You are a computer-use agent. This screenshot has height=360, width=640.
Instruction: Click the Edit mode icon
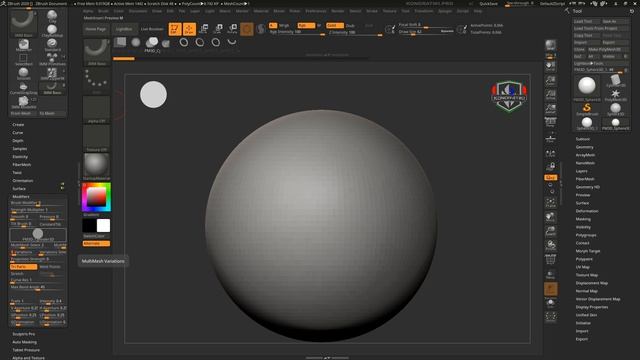(175, 29)
